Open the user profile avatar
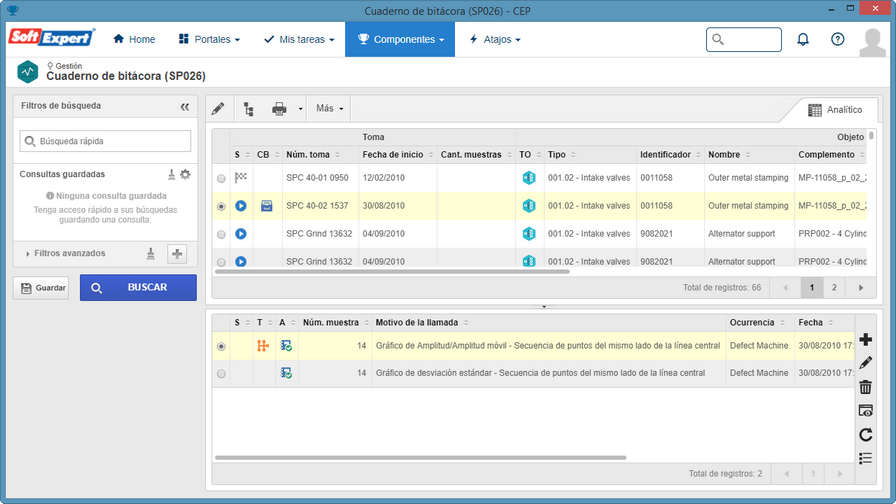Image resolution: width=896 pixels, height=504 pixels. (x=873, y=42)
